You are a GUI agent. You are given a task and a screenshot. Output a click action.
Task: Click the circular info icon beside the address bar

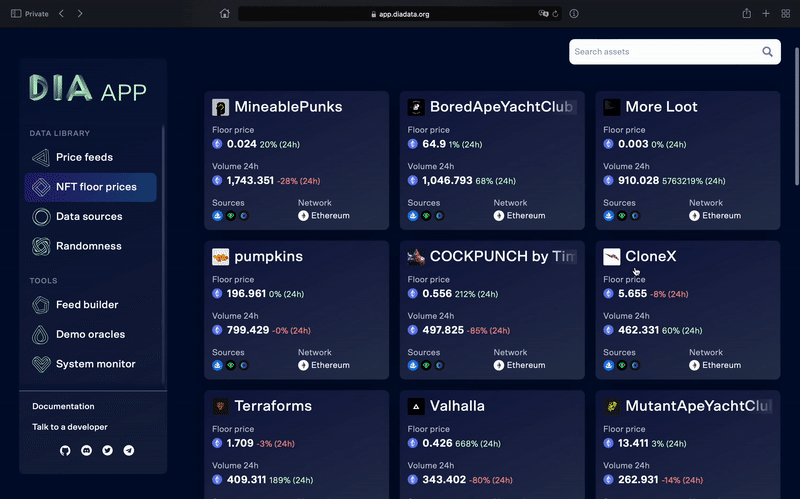pos(574,14)
